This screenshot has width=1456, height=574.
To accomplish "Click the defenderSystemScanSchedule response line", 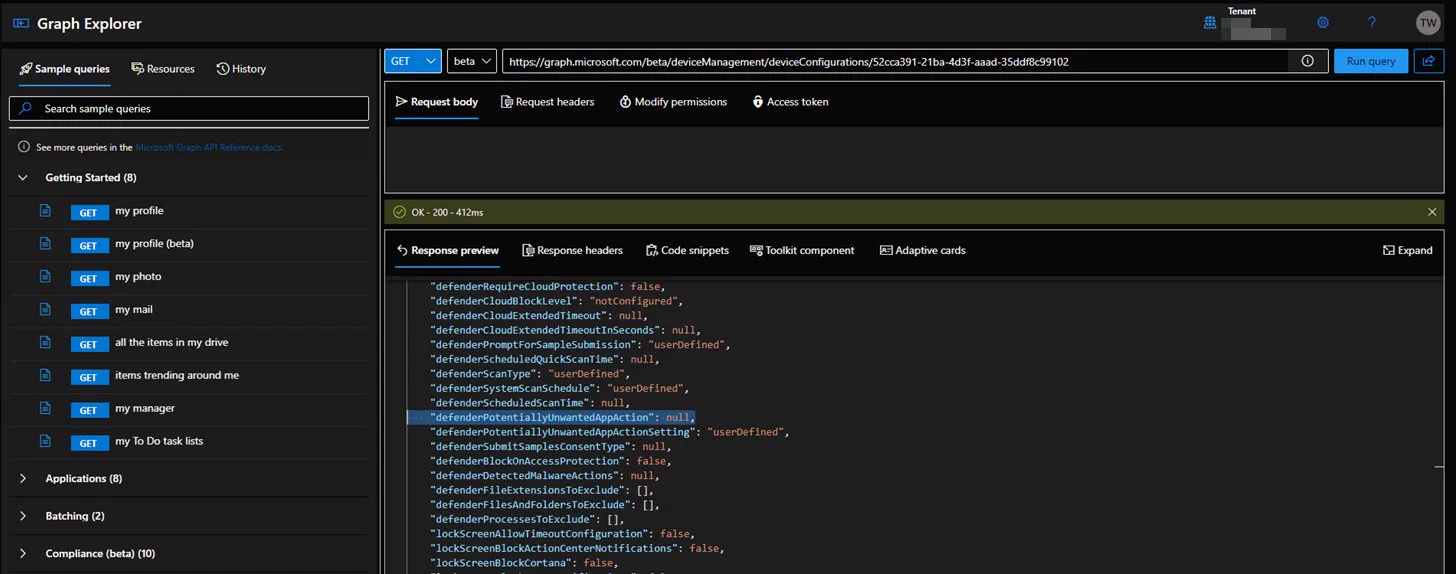I will point(560,388).
